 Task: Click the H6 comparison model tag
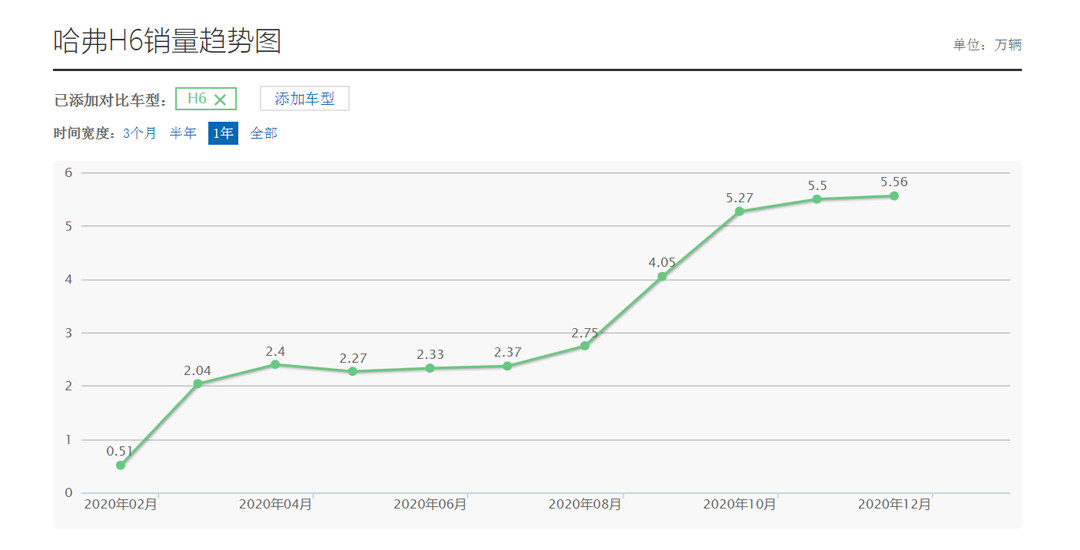click(197, 99)
